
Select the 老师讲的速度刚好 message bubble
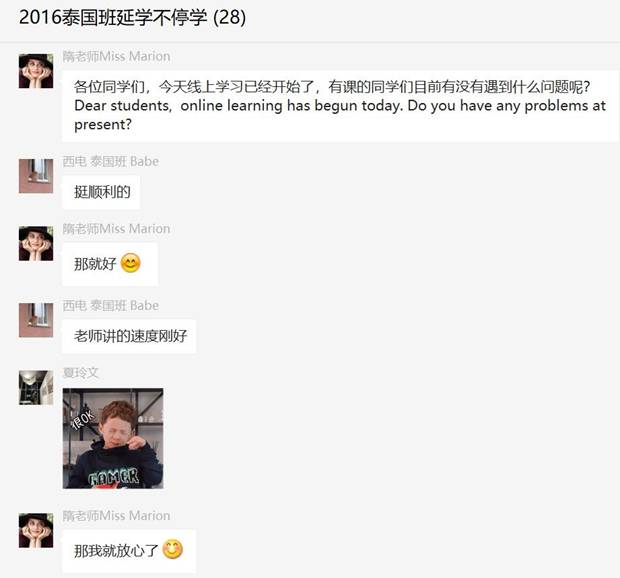[x=129, y=336]
